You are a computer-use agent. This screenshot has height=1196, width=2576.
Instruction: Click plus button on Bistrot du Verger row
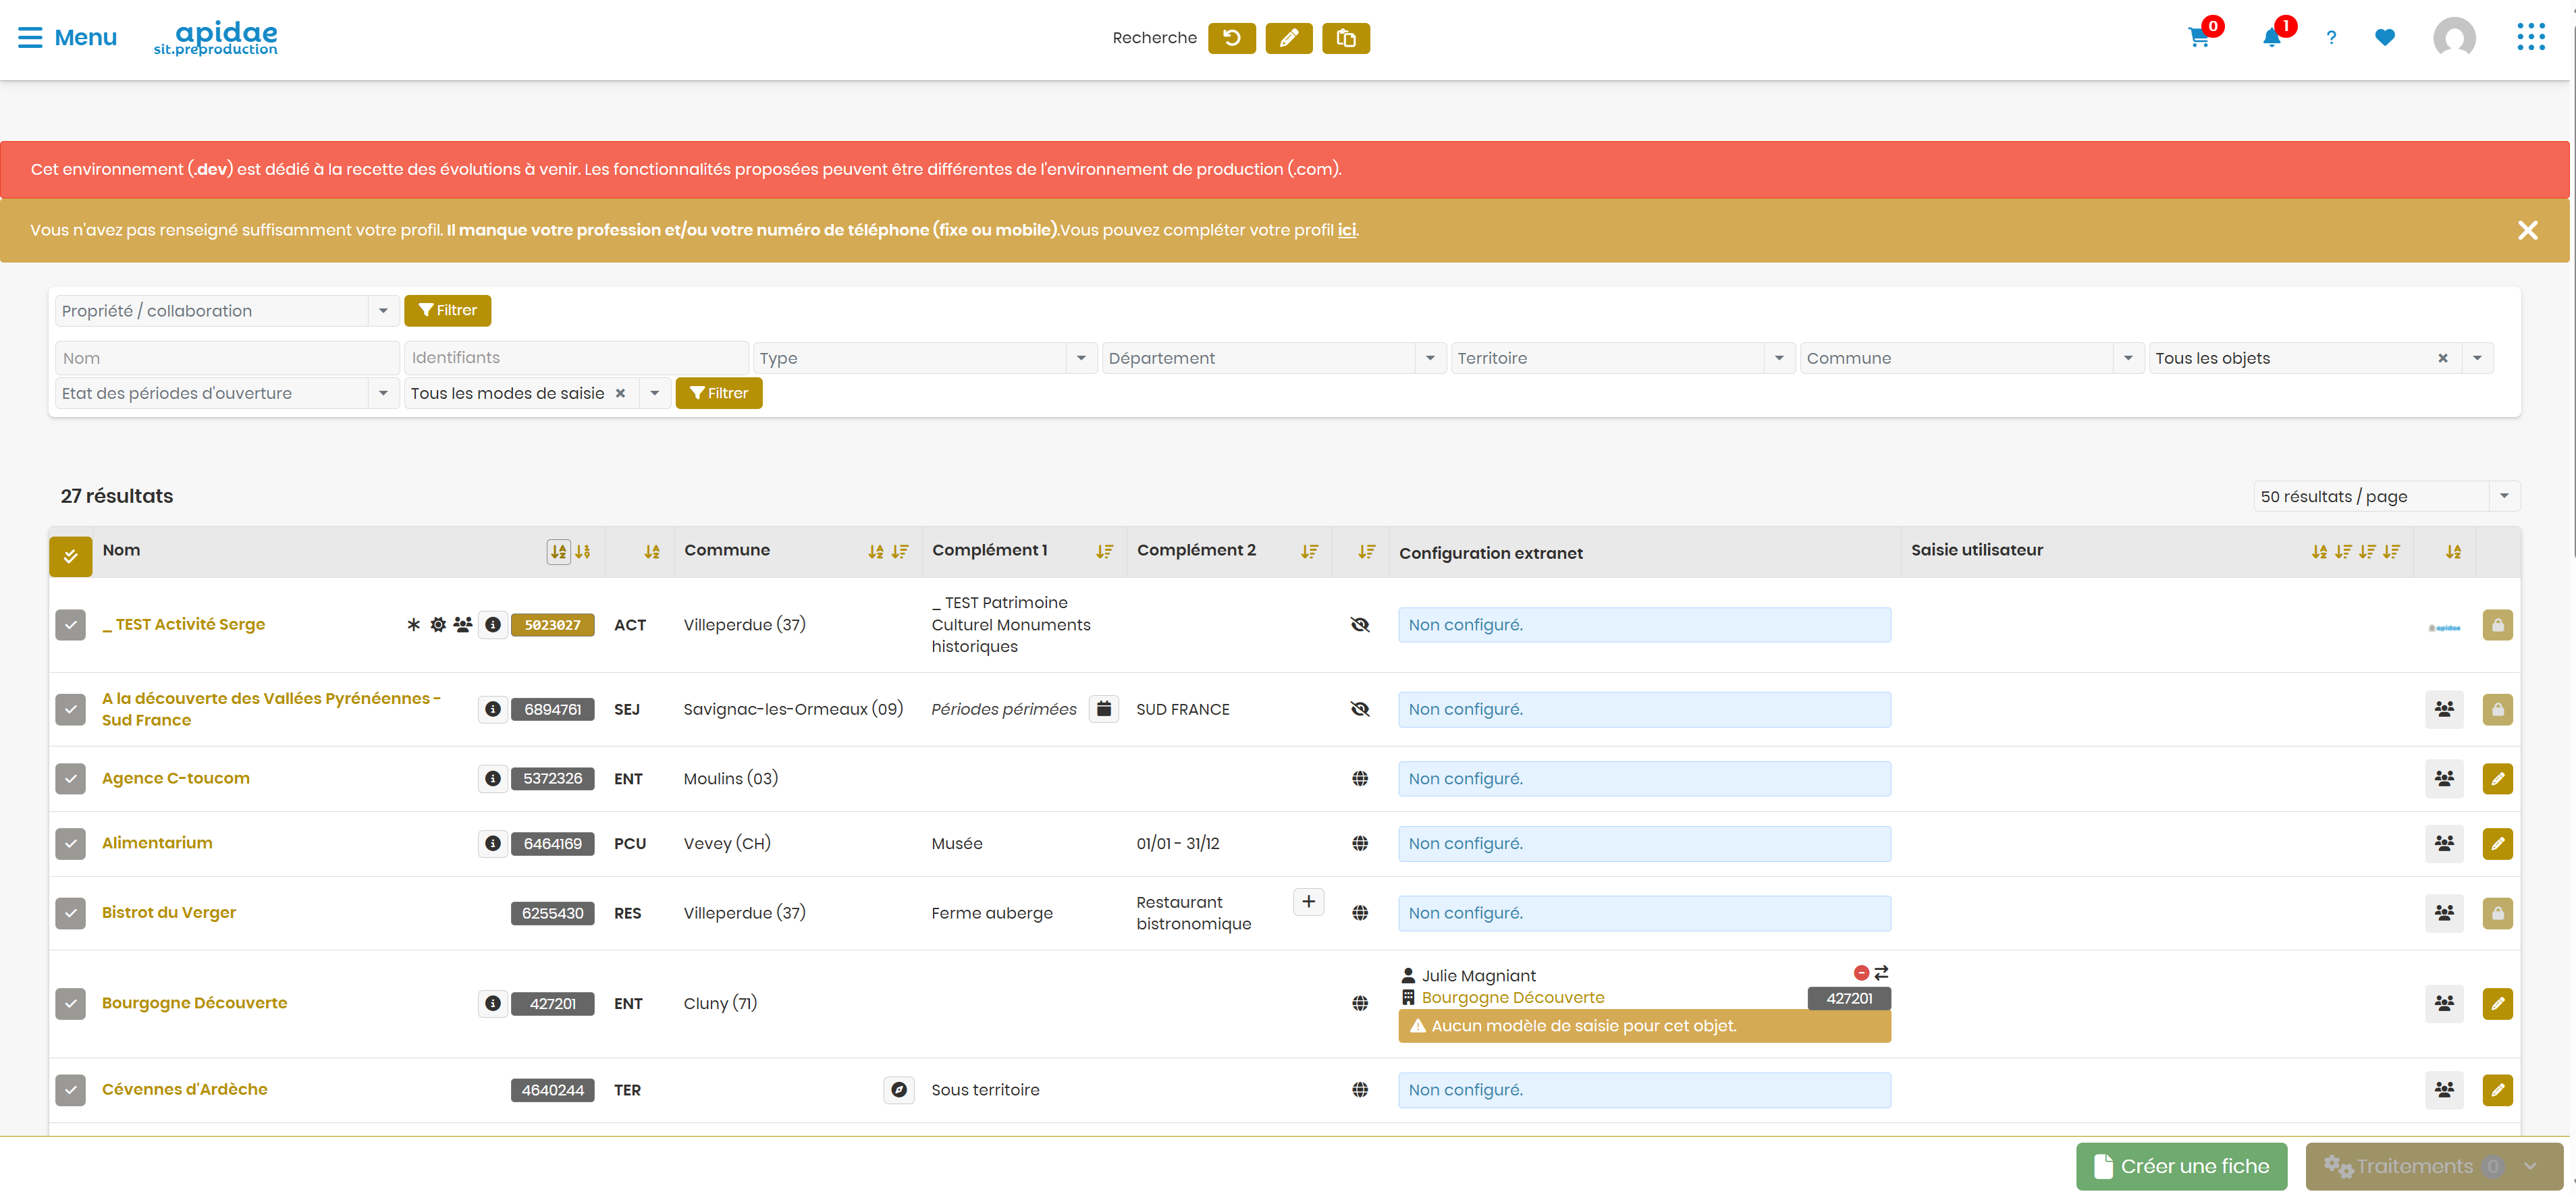pos(1308,901)
